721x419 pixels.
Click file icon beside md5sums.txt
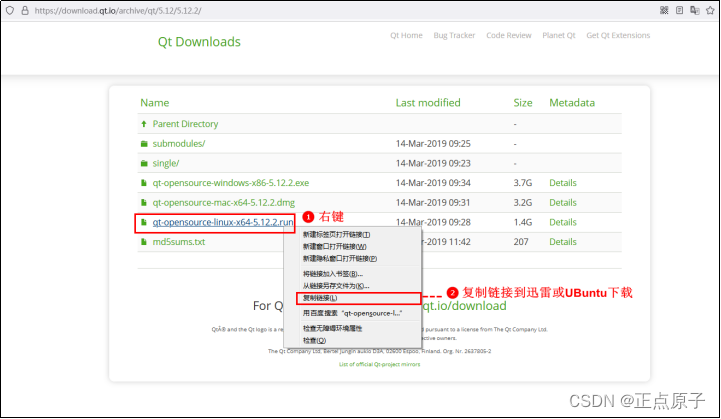[143, 241]
